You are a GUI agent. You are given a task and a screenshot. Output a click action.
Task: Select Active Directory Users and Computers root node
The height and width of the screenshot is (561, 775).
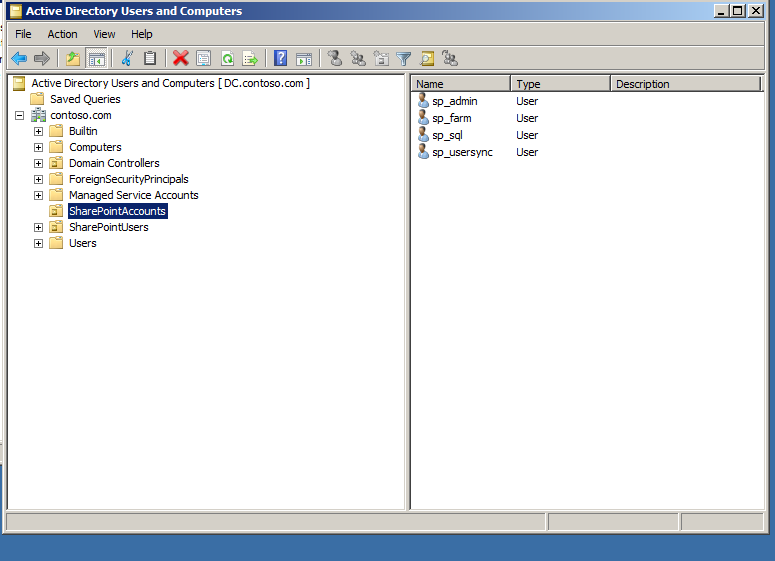[x=171, y=83]
